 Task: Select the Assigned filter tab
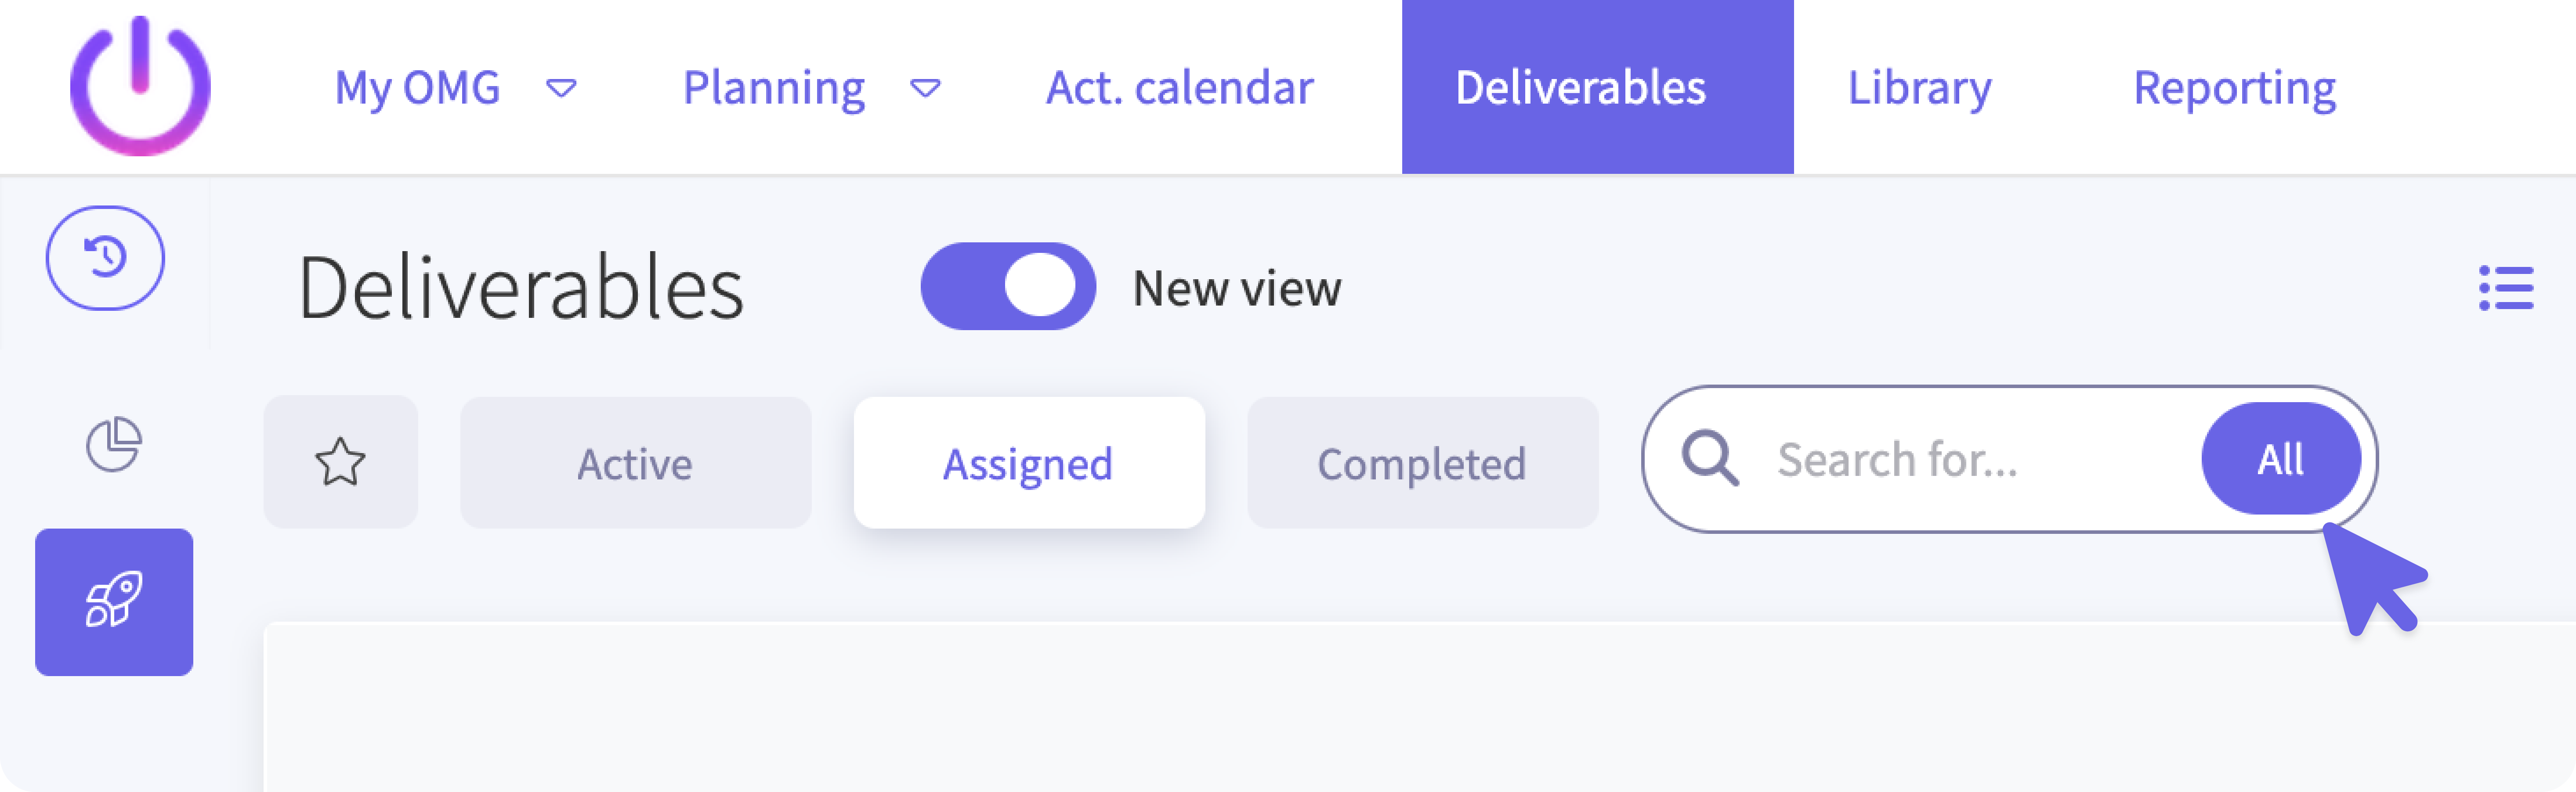[1028, 463]
